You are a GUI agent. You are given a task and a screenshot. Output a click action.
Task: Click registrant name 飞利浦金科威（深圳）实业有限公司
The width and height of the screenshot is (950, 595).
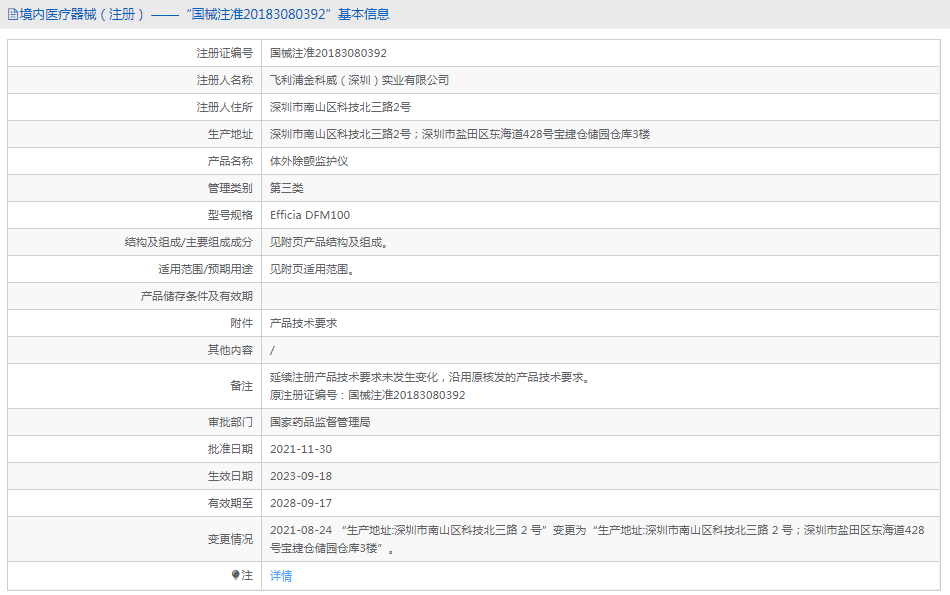pos(360,80)
